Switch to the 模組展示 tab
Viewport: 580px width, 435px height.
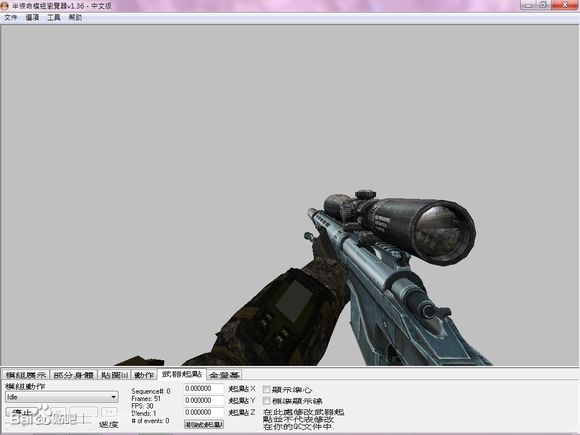26,375
